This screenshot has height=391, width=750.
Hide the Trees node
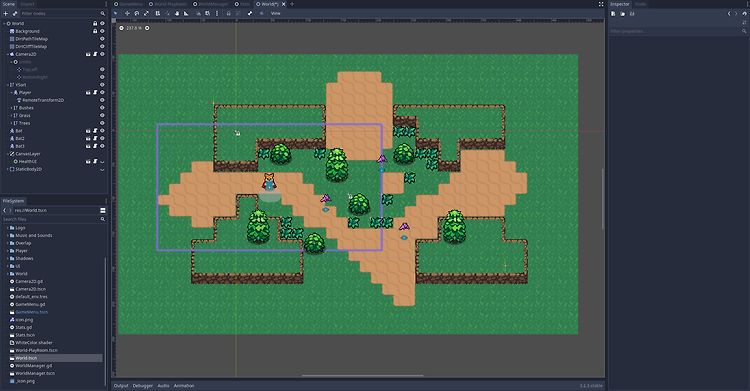coord(102,123)
